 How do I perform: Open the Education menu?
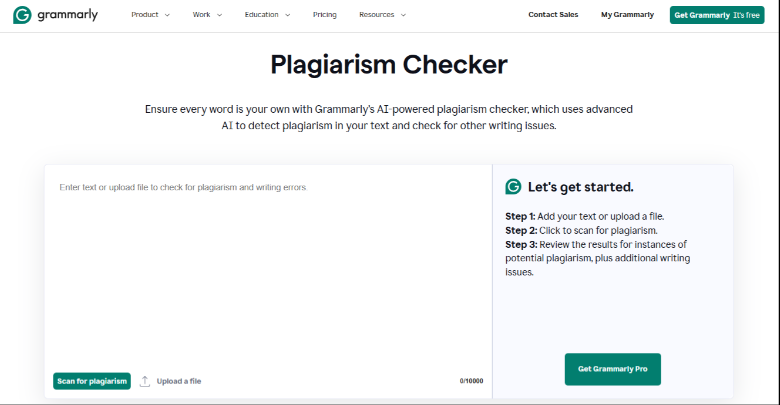click(x=262, y=15)
